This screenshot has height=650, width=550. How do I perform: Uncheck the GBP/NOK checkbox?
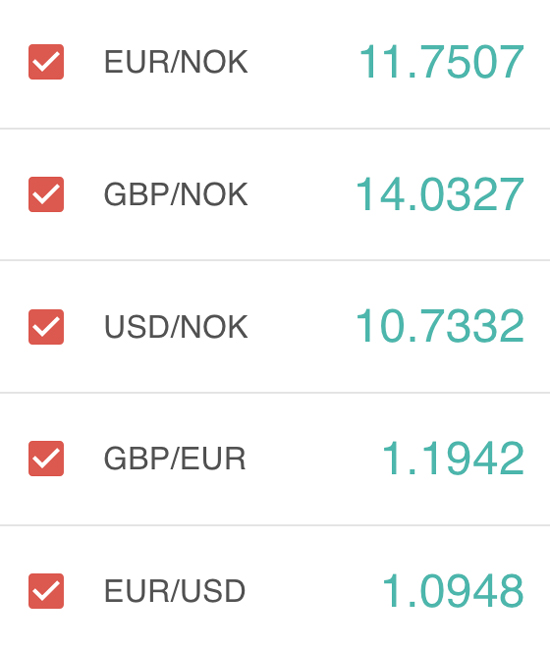[46, 194]
